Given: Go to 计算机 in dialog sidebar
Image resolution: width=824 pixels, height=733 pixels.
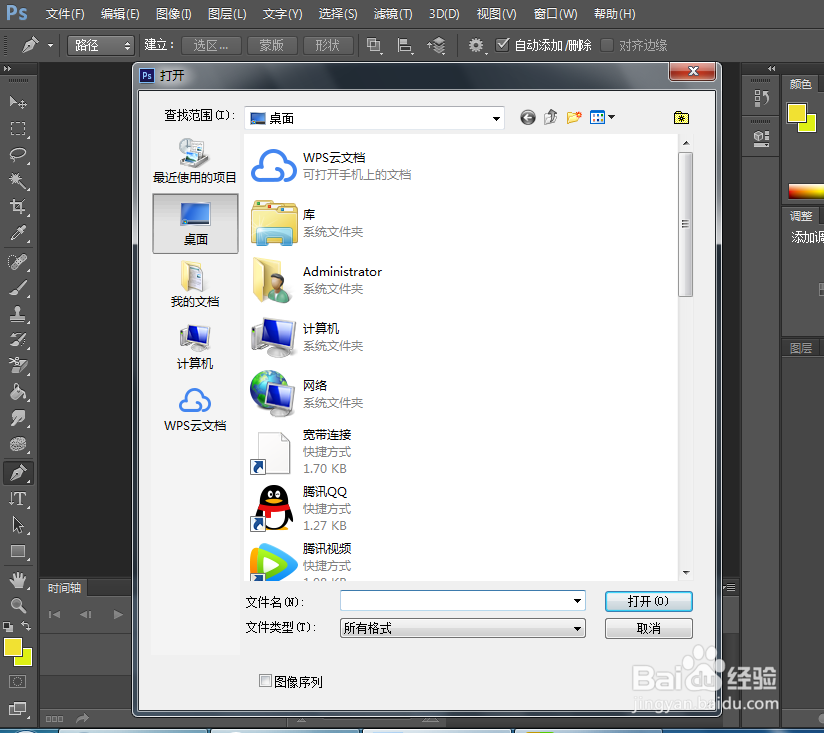Looking at the screenshot, I should (195, 347).
